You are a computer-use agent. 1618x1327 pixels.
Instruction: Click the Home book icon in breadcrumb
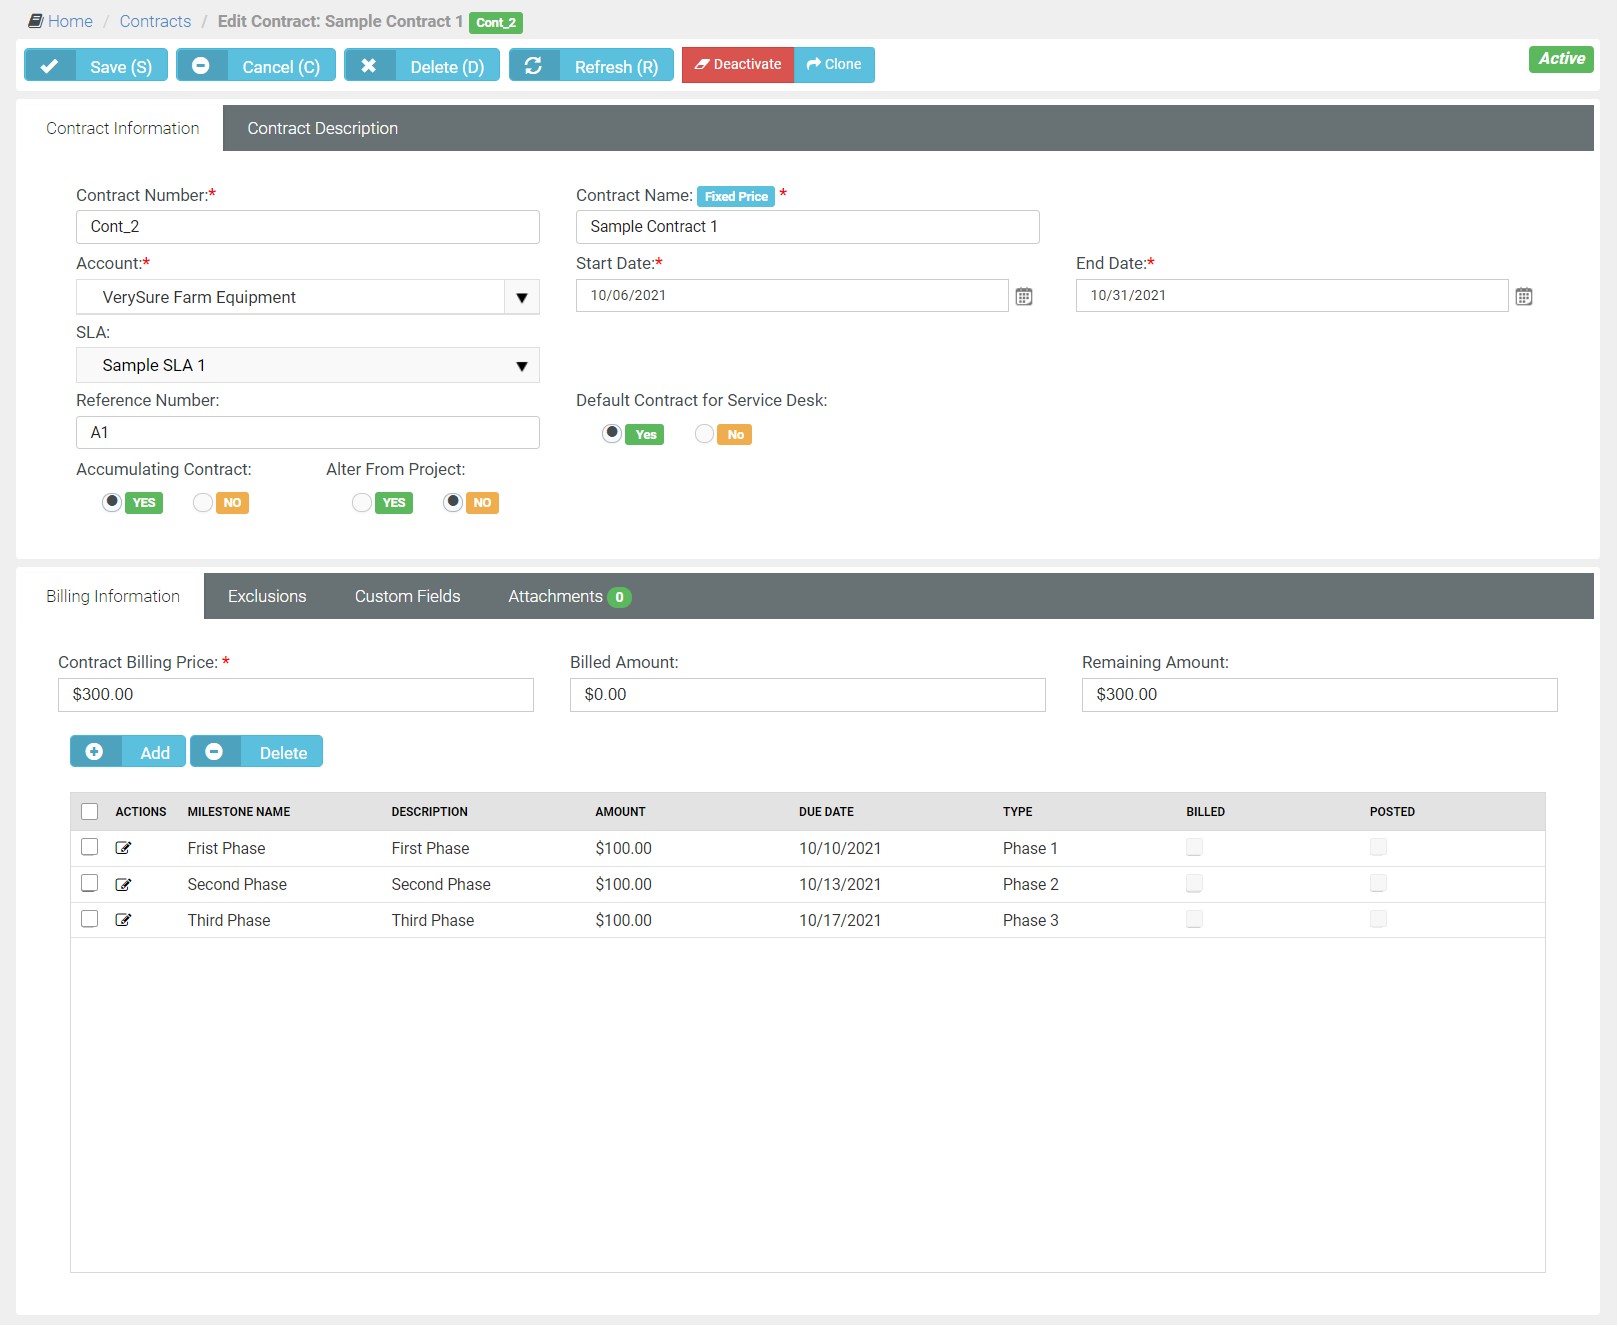(x=36, y=21)
